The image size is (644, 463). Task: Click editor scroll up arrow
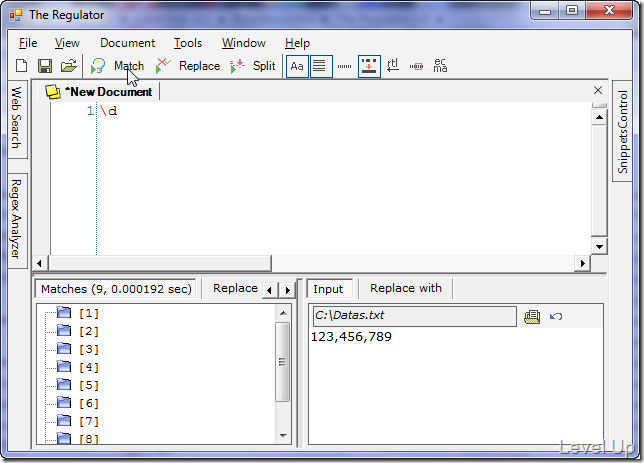point(599,117)
